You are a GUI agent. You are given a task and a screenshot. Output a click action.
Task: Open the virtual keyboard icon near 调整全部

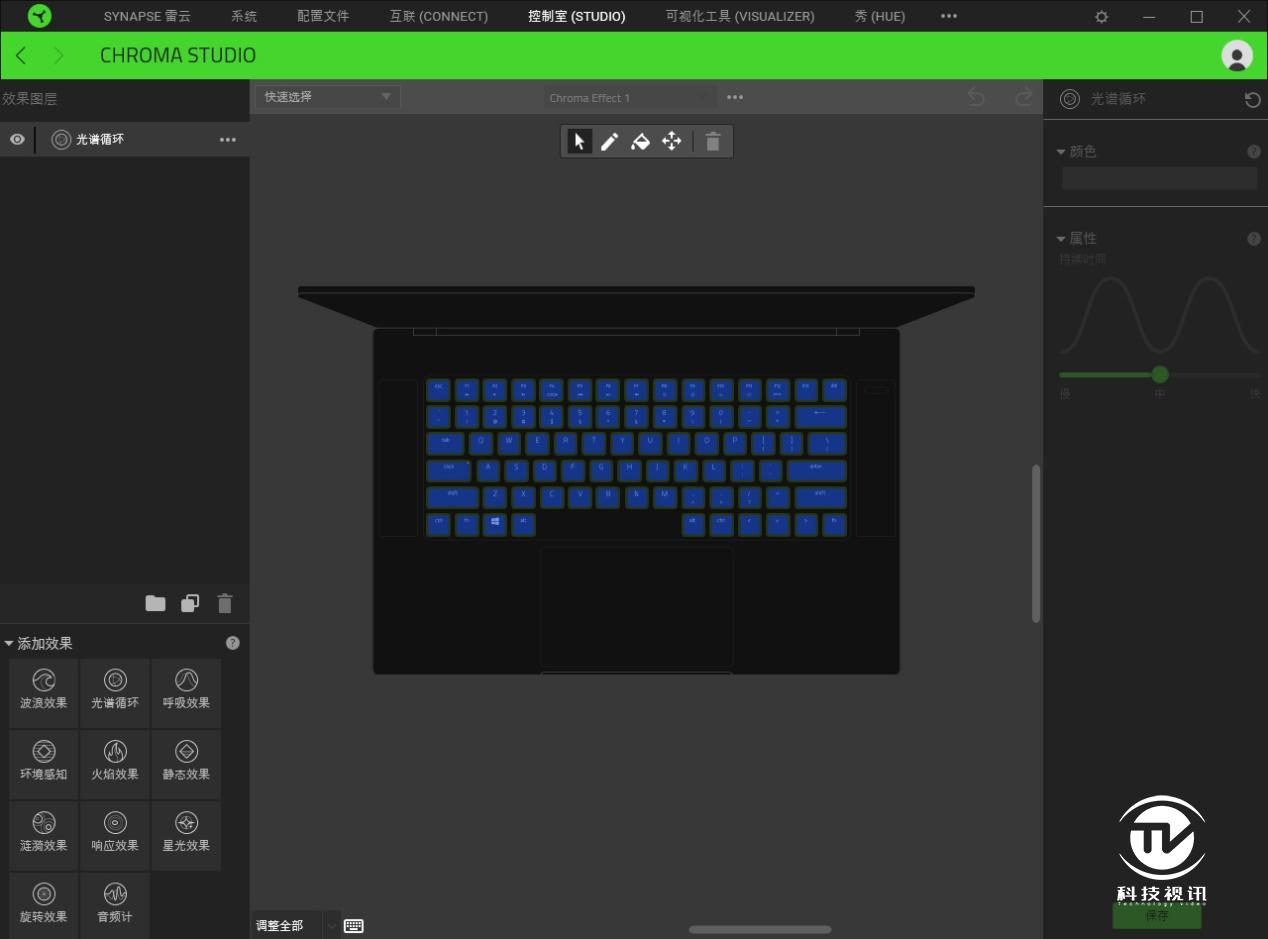pos(353,925)
